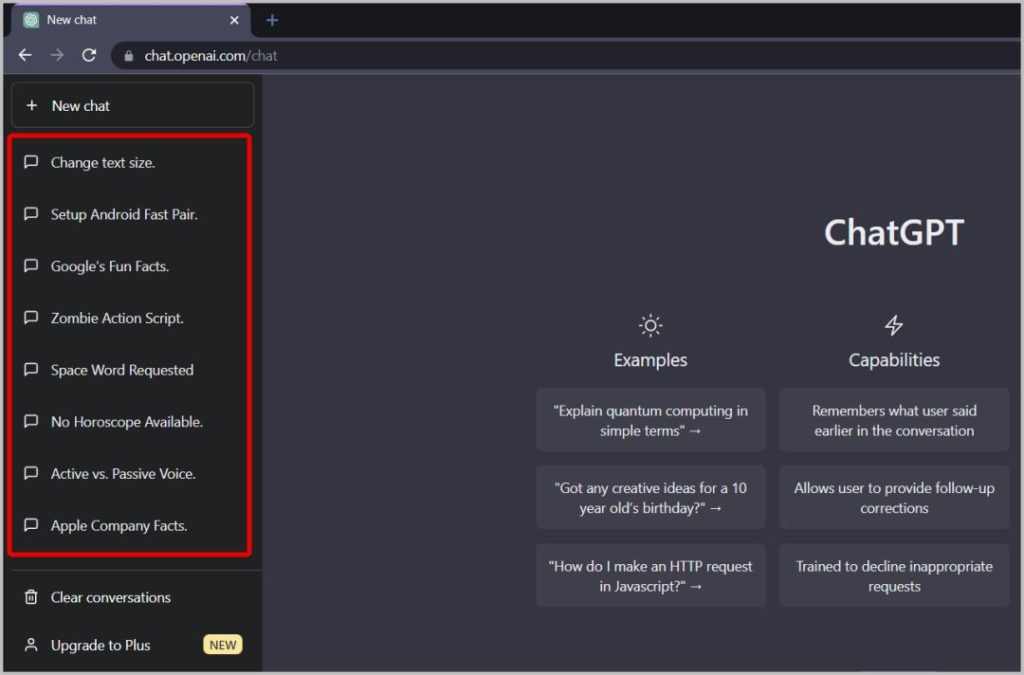The width and height of the screenshot is (1024, 675).
Task: Click the sun icon above Examples
Action: tap(650, 325)
